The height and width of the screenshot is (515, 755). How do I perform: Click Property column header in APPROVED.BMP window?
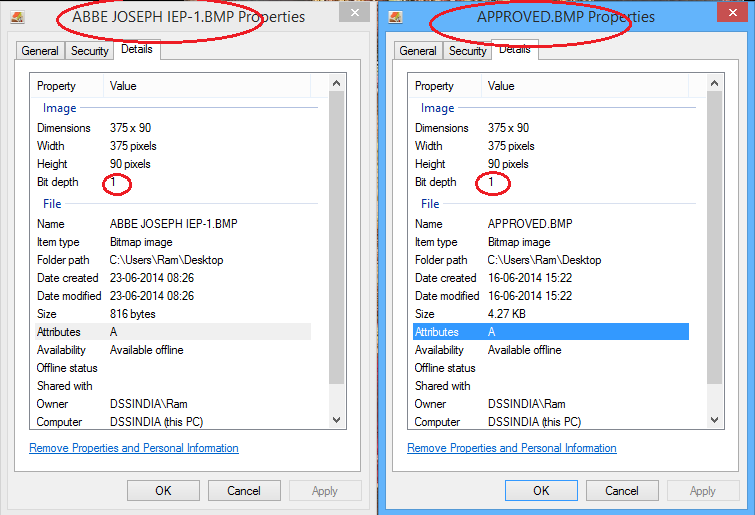click(445, 86)
